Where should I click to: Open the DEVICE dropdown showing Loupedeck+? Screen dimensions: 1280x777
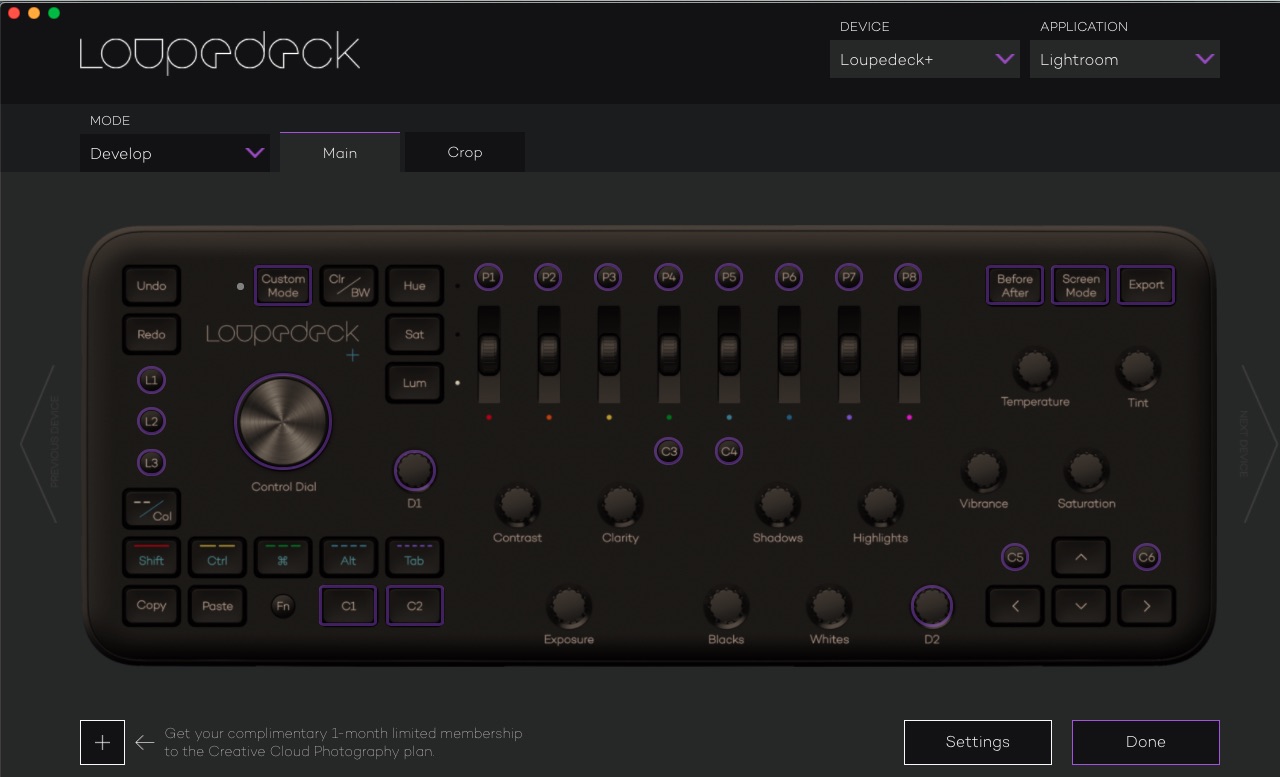coord(925,59)
